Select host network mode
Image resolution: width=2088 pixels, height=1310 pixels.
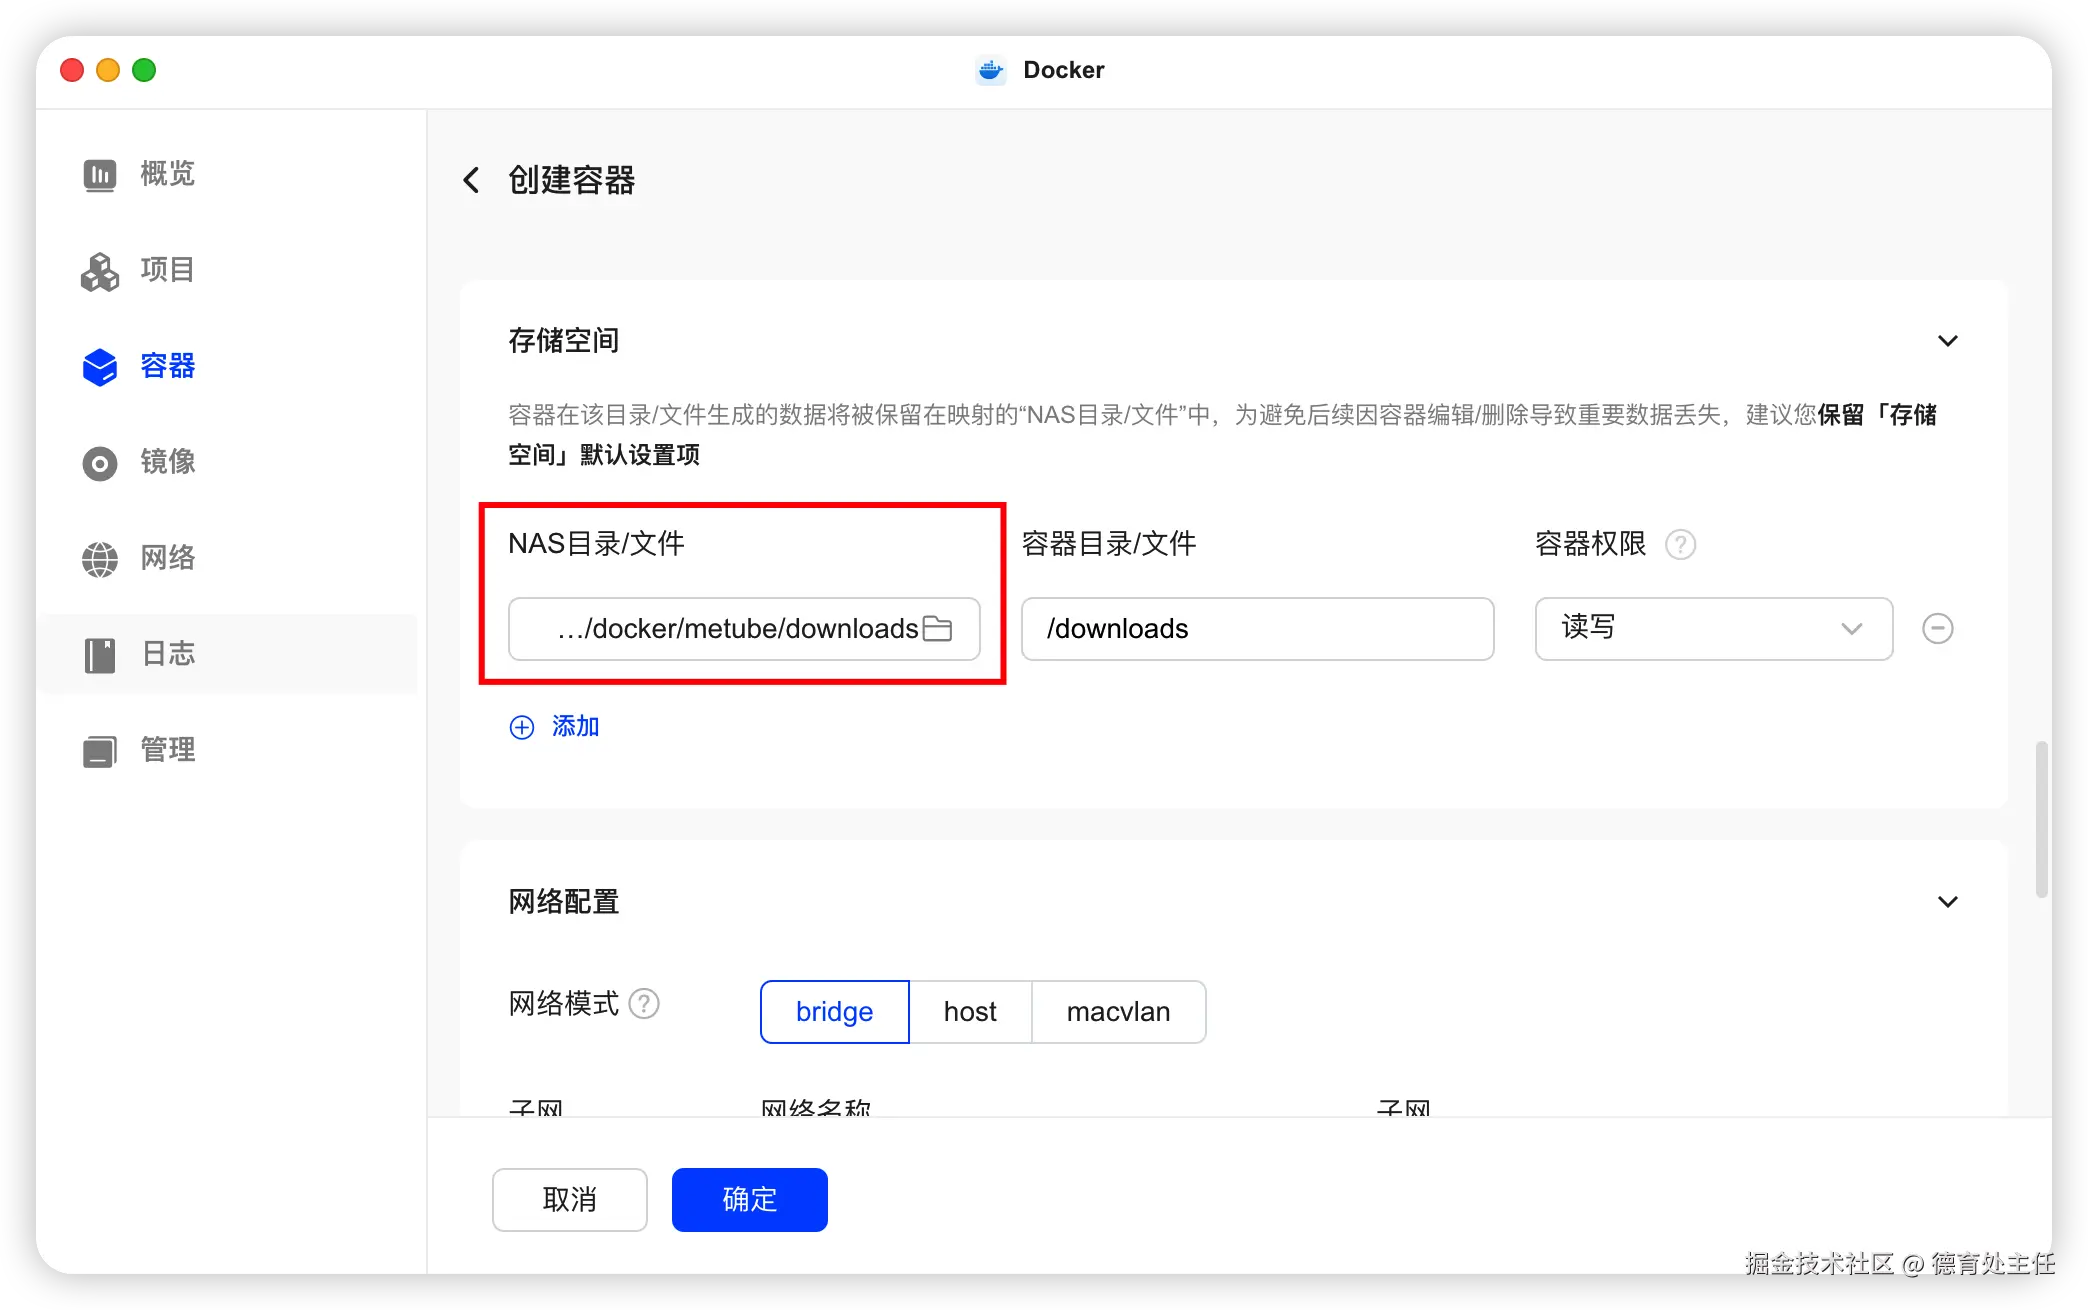[970, 1012]
